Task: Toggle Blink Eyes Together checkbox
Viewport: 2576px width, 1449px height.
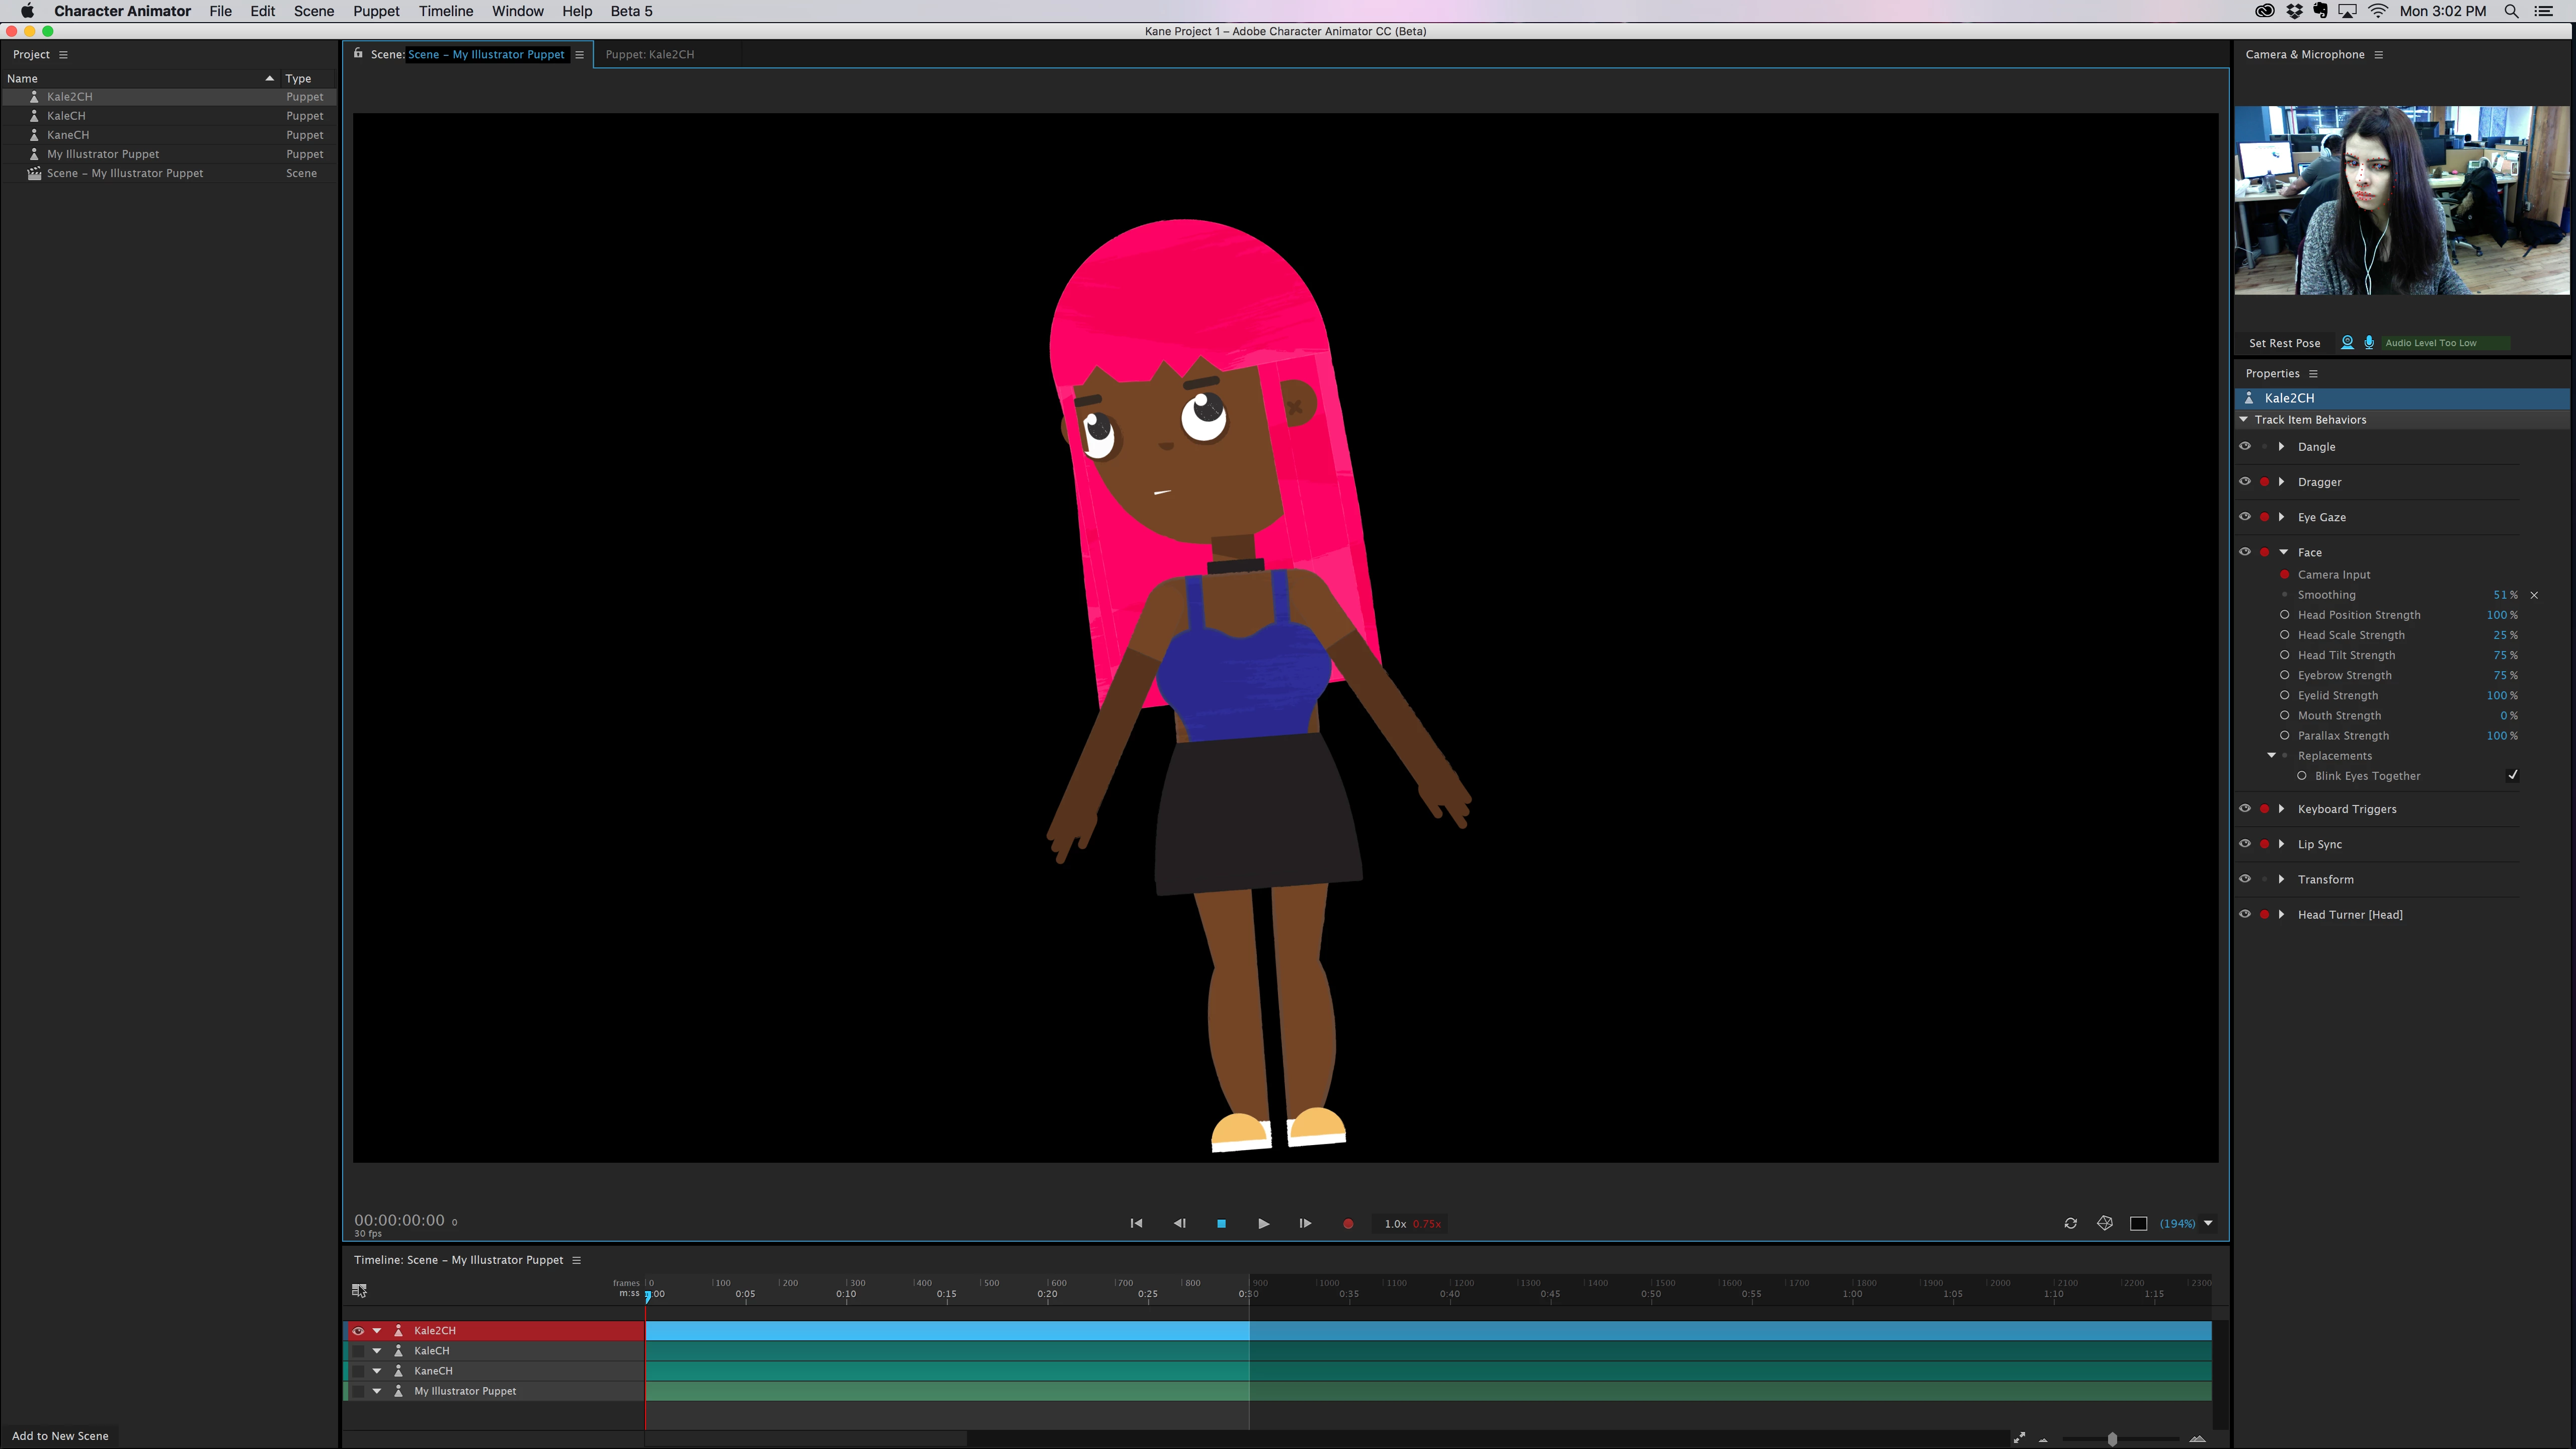Action: (2512, 775)
